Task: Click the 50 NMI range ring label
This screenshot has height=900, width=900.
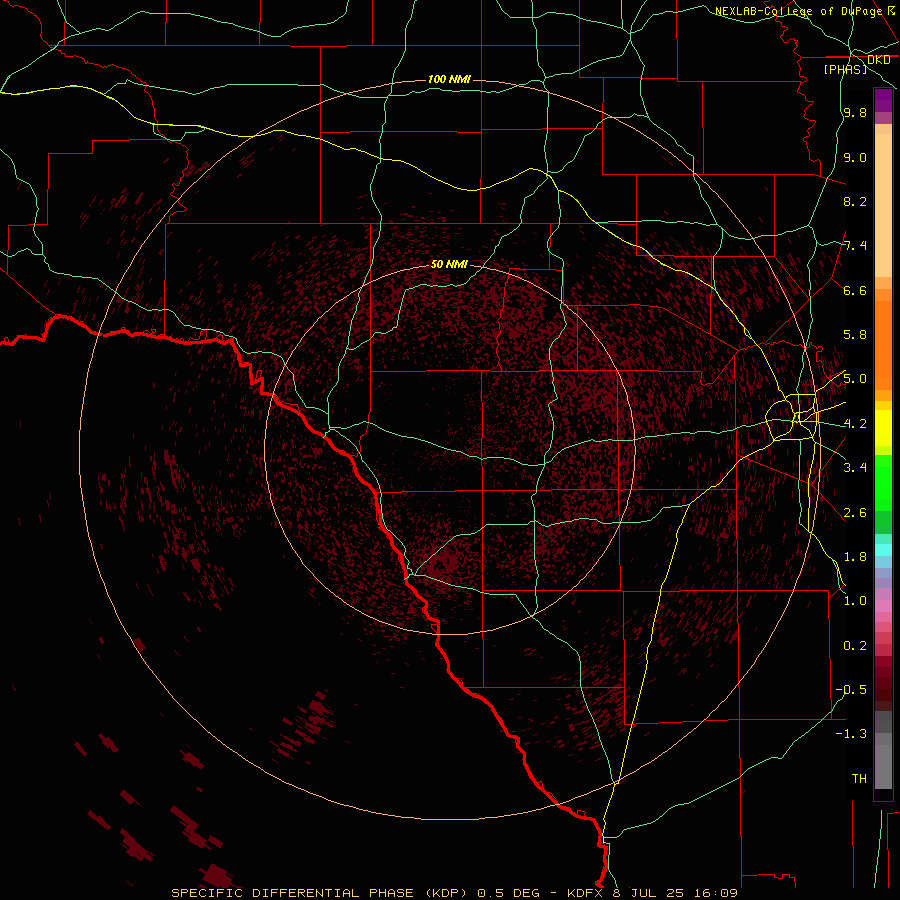Action: (x=449, y=264)
